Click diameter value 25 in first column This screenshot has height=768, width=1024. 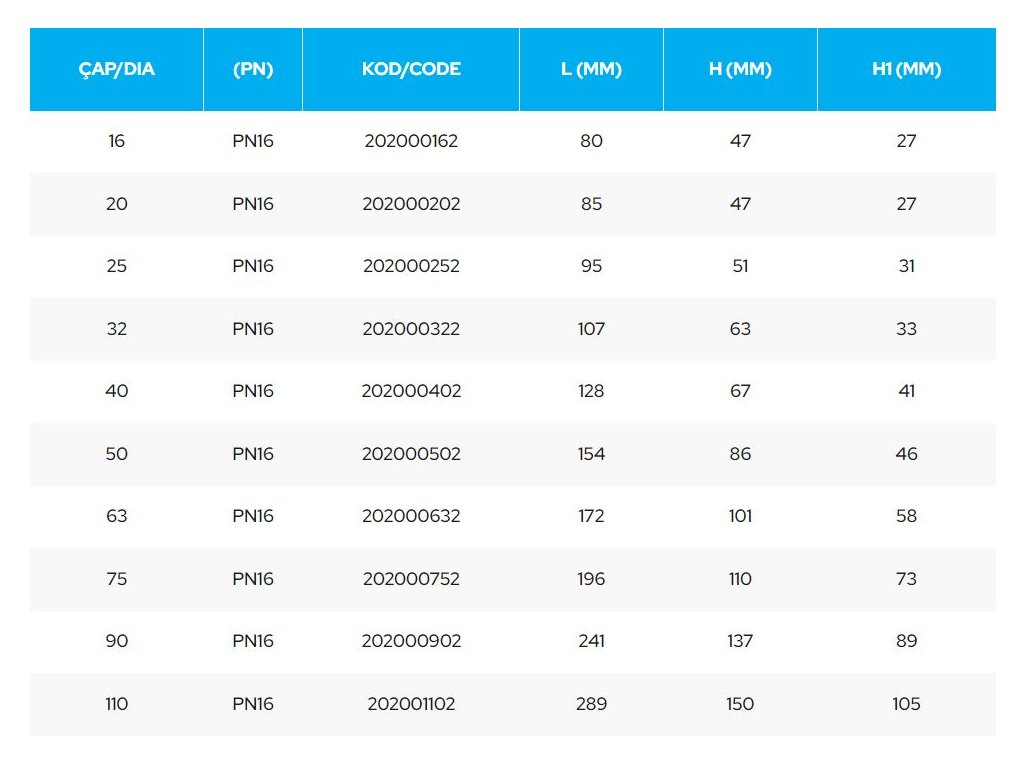(116, 266)
